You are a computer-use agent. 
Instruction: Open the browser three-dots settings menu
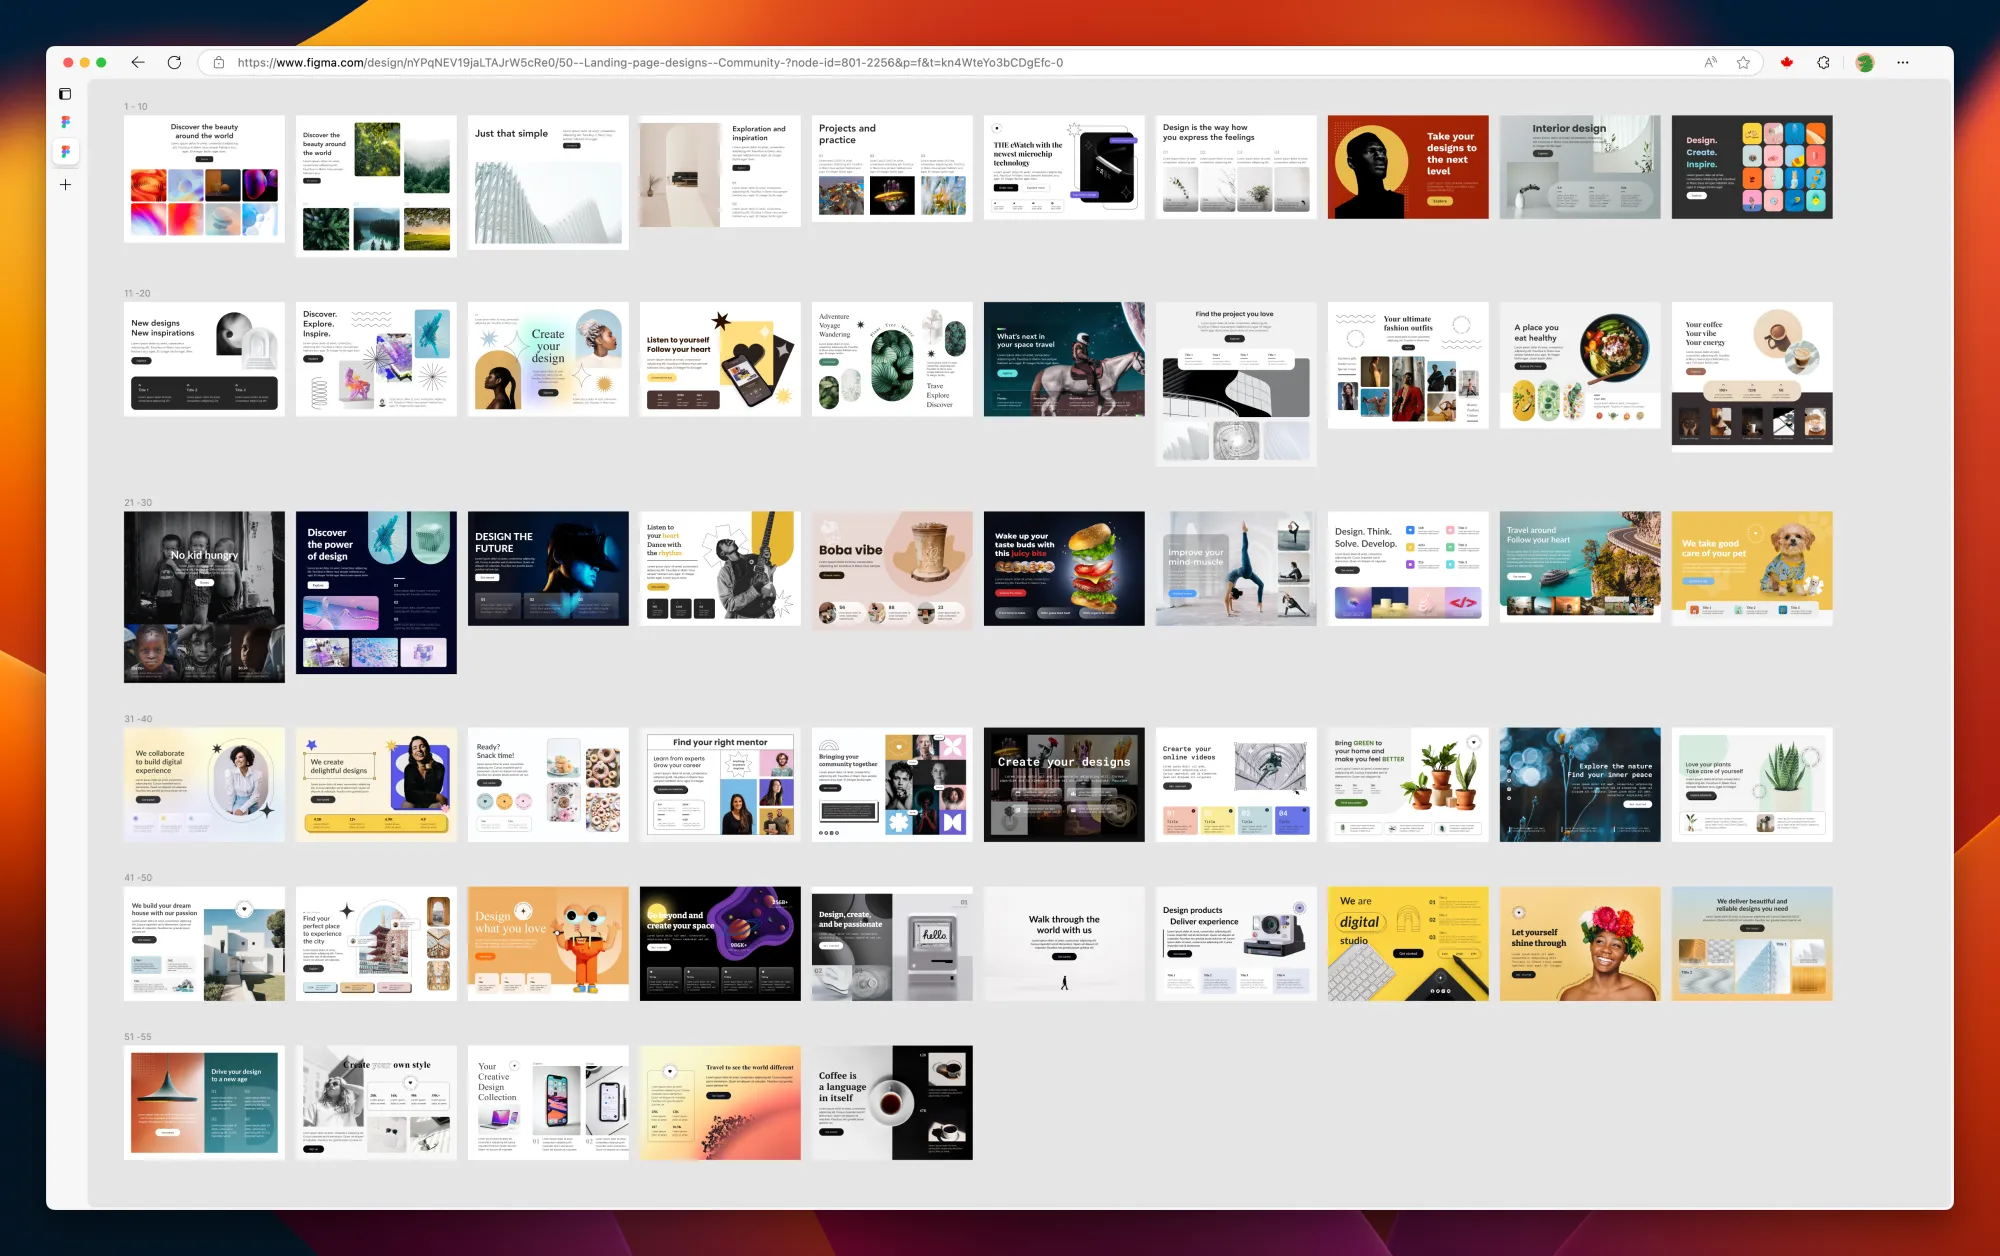click(x=1903, y=62)
